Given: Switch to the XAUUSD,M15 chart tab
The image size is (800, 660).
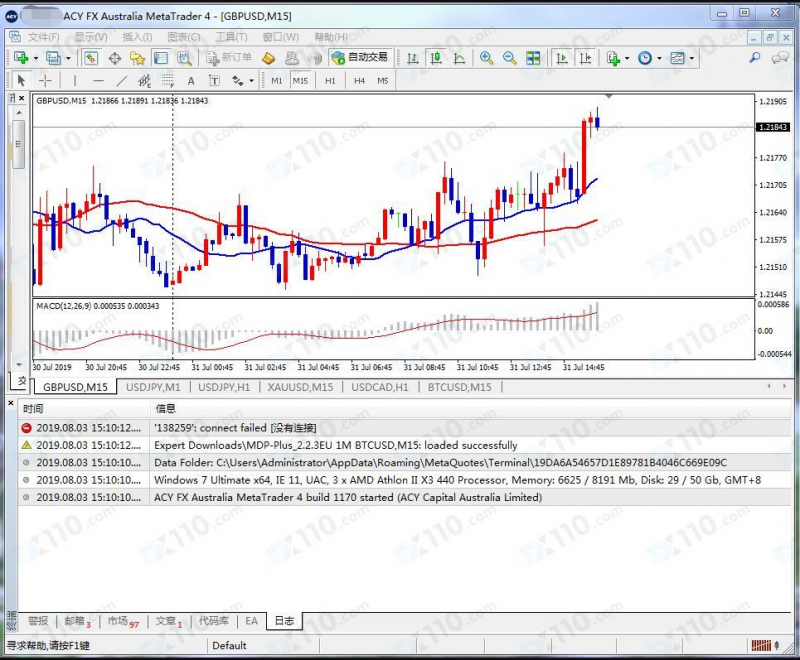Looking at the screenshot, I should 300,387.
